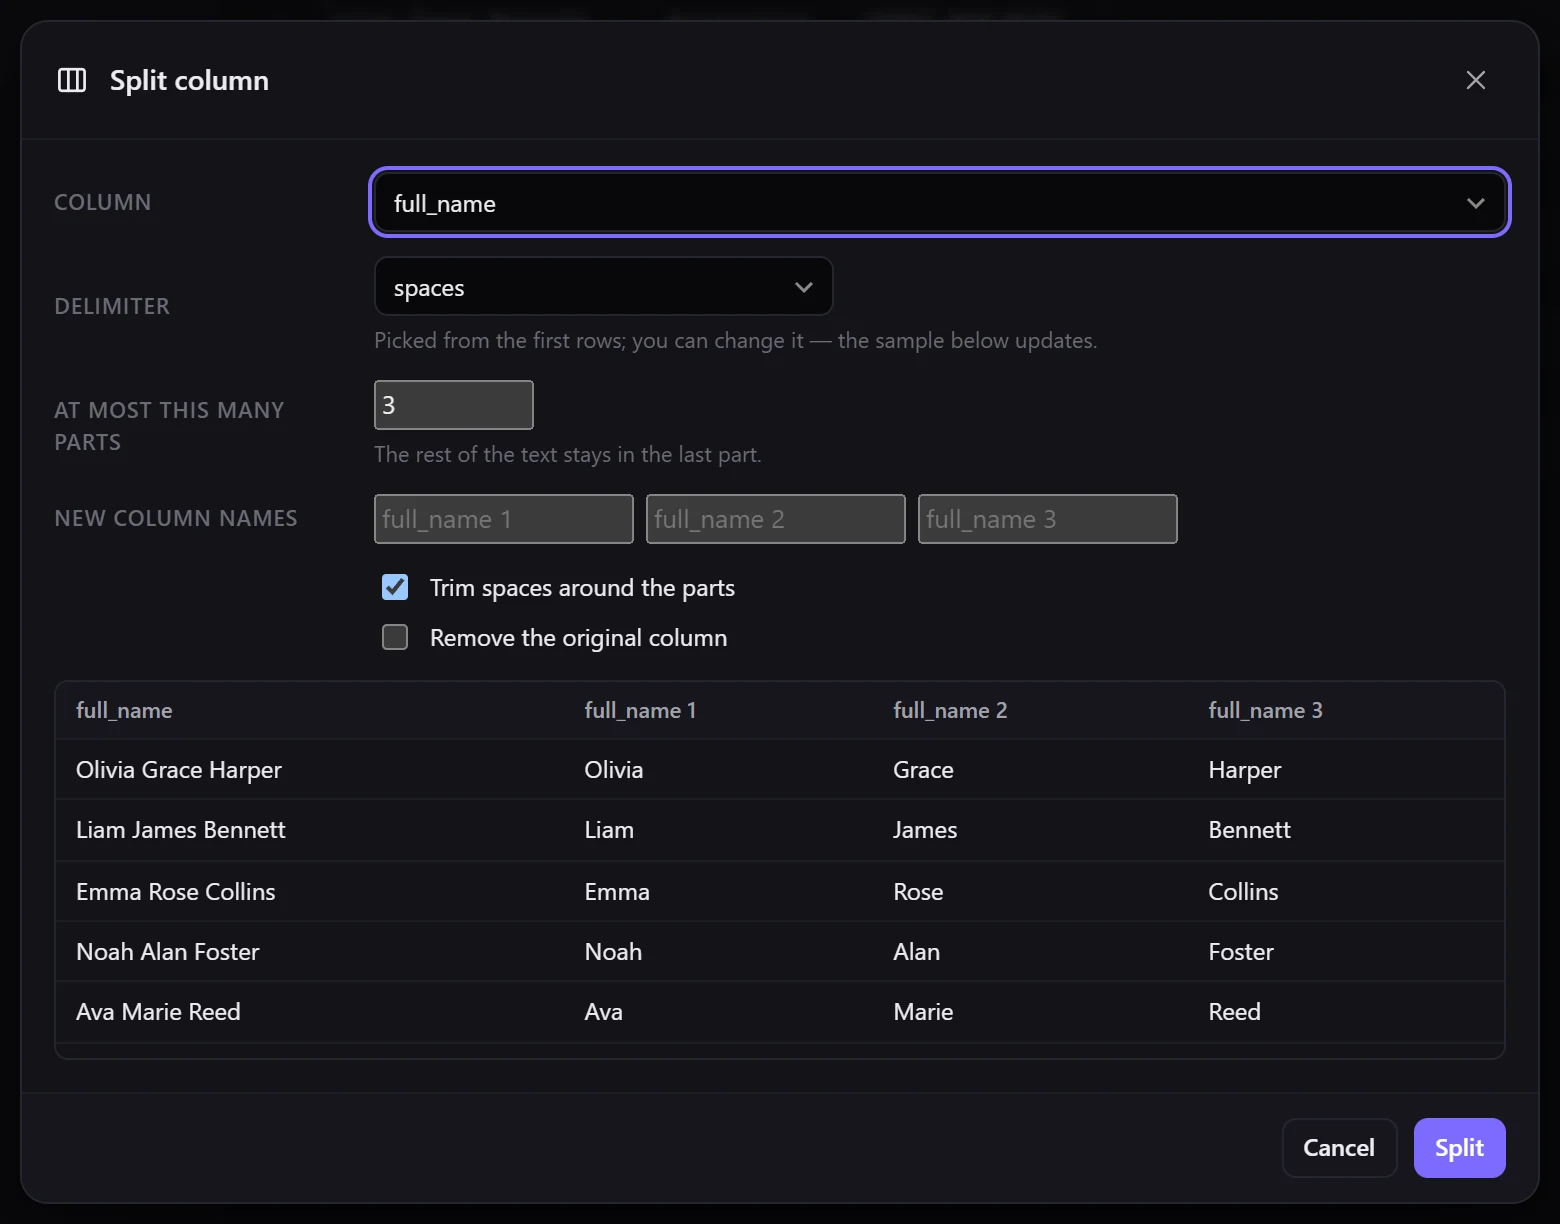Click the Remove the original column label
The image size is (1560, 1224).
pyautogui.click(x=578, y=638)
